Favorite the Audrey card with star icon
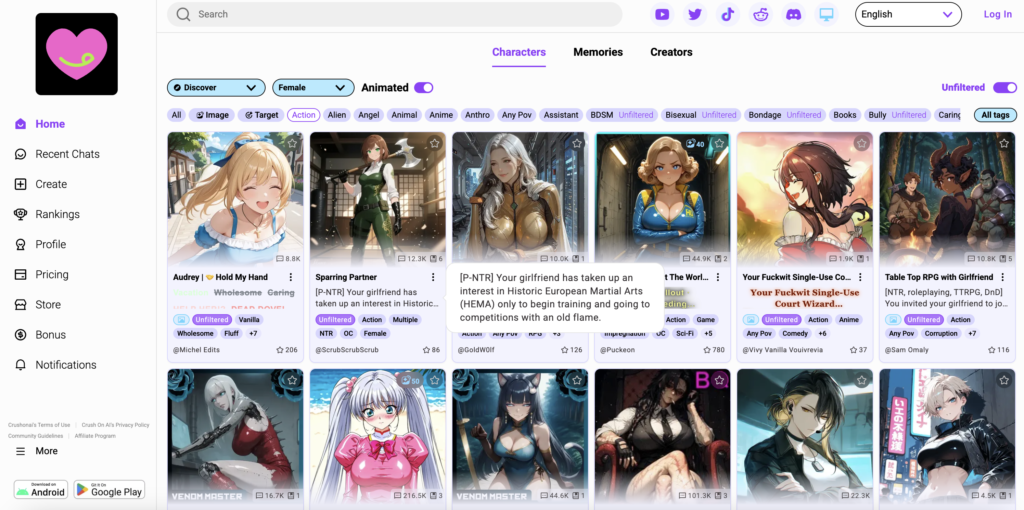 (x=293, y=143)
